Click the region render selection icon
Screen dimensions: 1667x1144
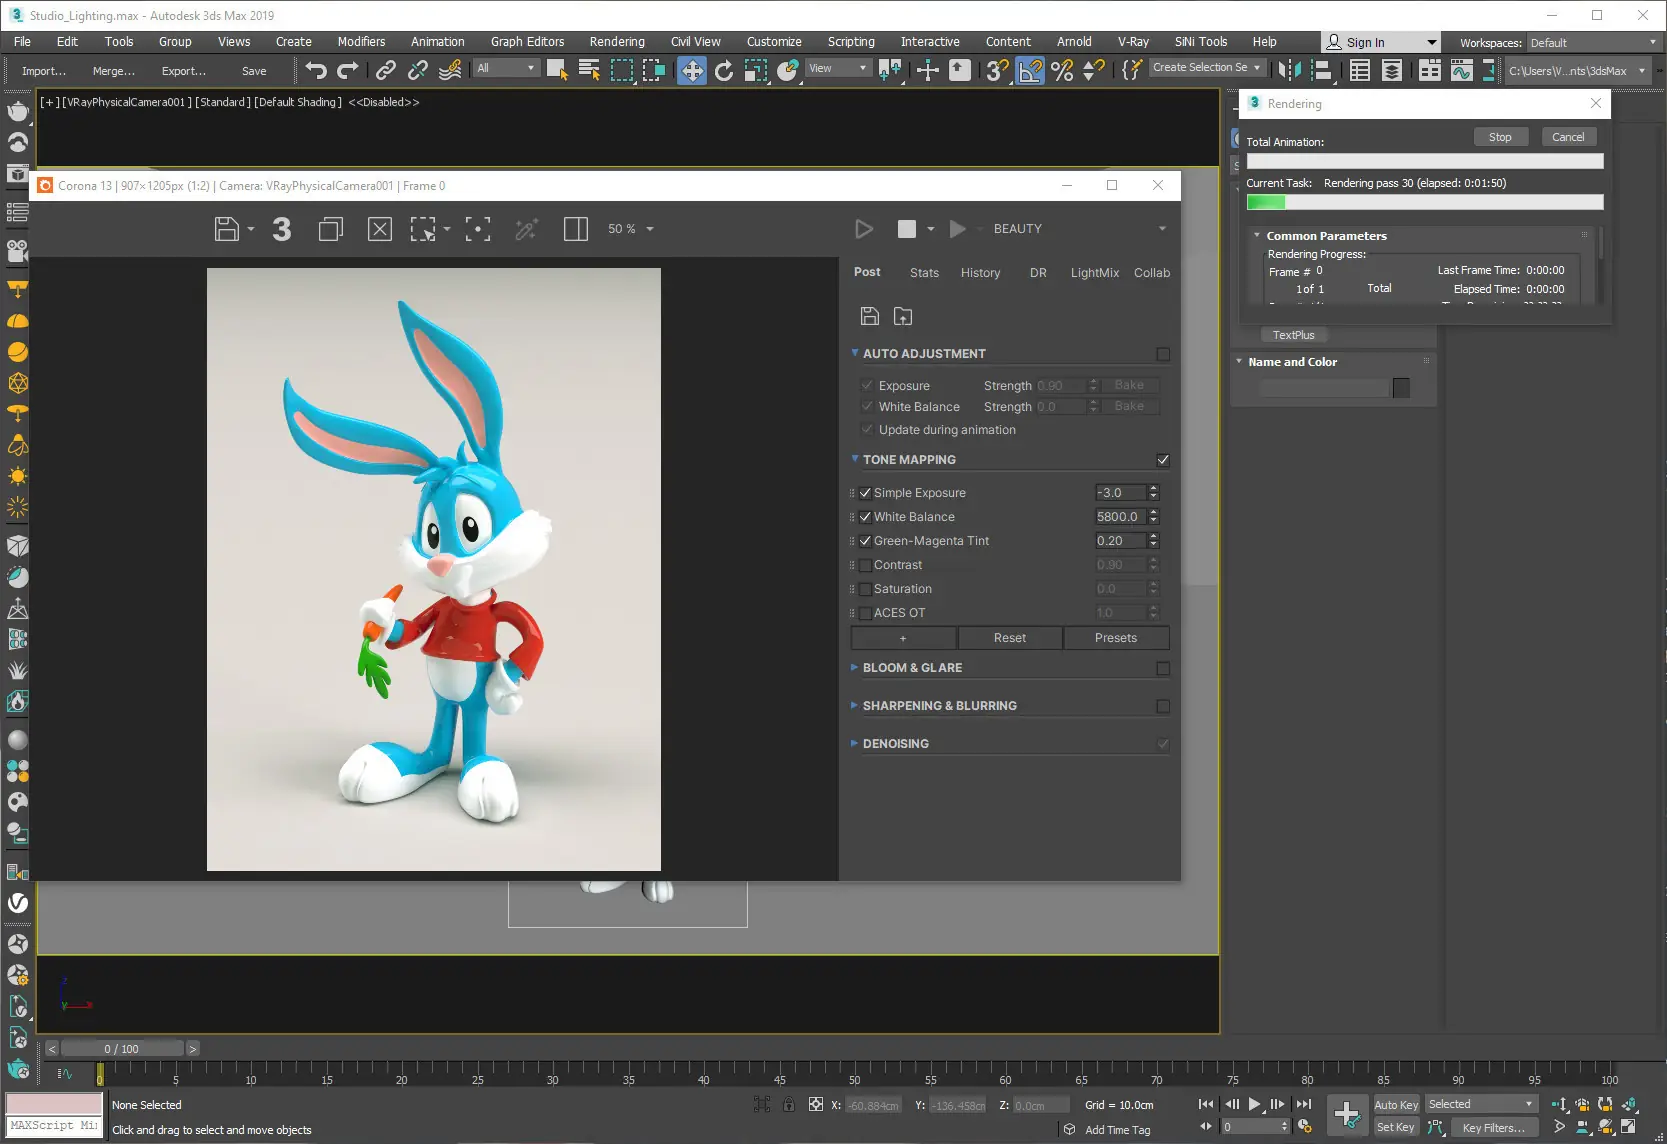point(423,229)
